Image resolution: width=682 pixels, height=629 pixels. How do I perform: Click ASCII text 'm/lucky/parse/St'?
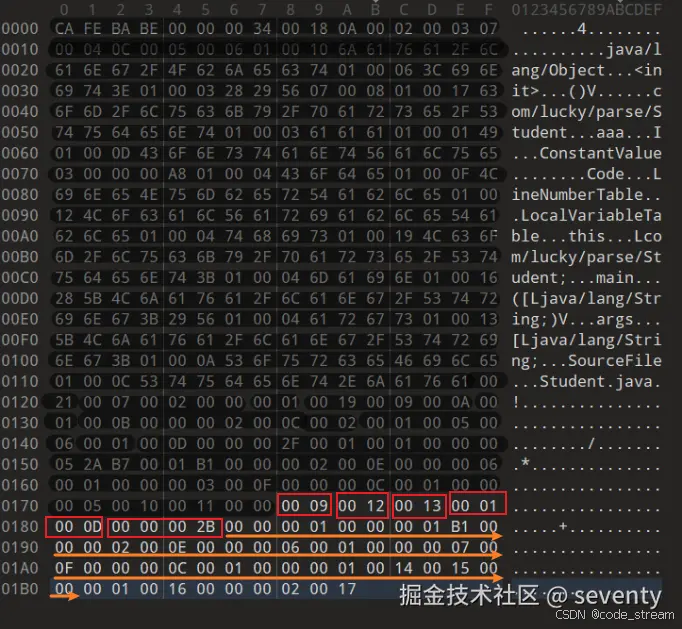click(586, 257)
